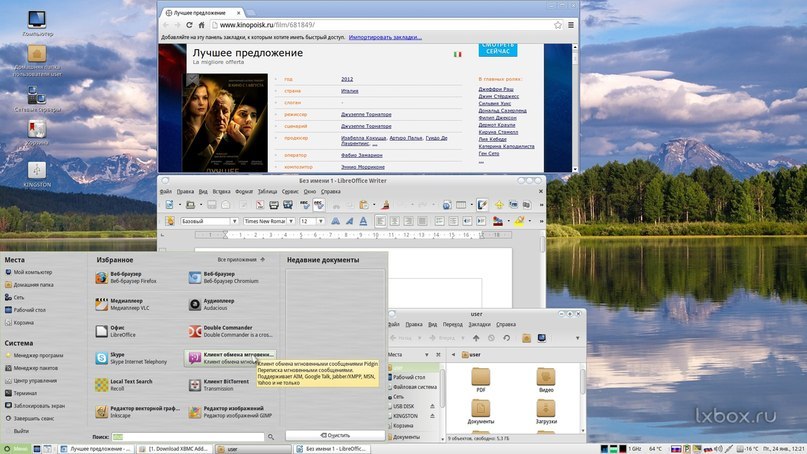The image size is (807, 454).
Task: Click 'Очистить' button under recent documents
Action: pos(334,436)
